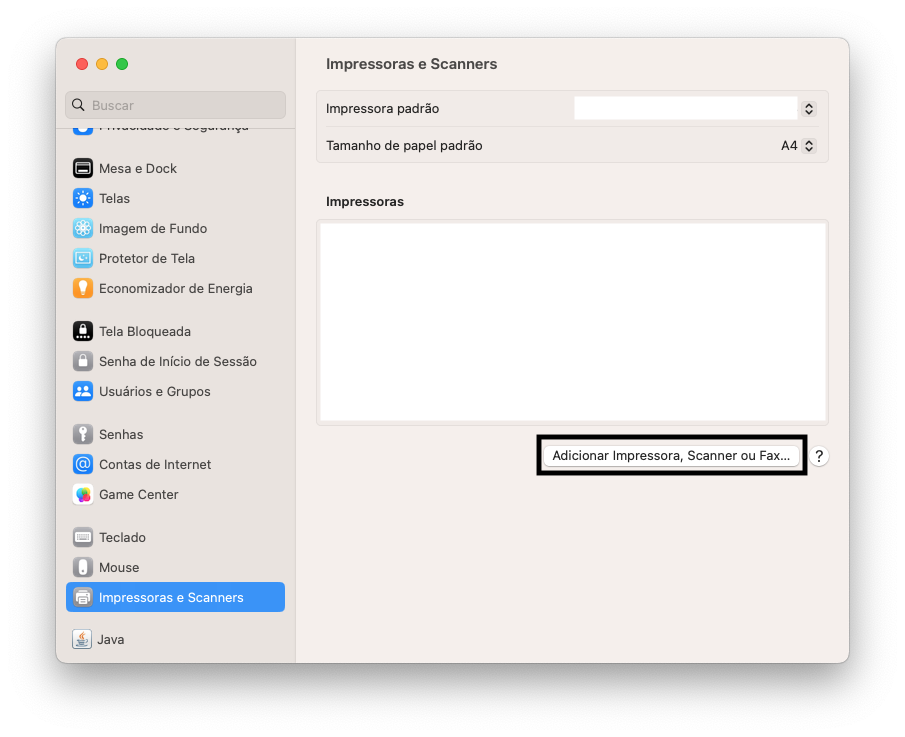Open Impressora padrão dropdown arrows
905x737 pixels.
tap(809, 109)
